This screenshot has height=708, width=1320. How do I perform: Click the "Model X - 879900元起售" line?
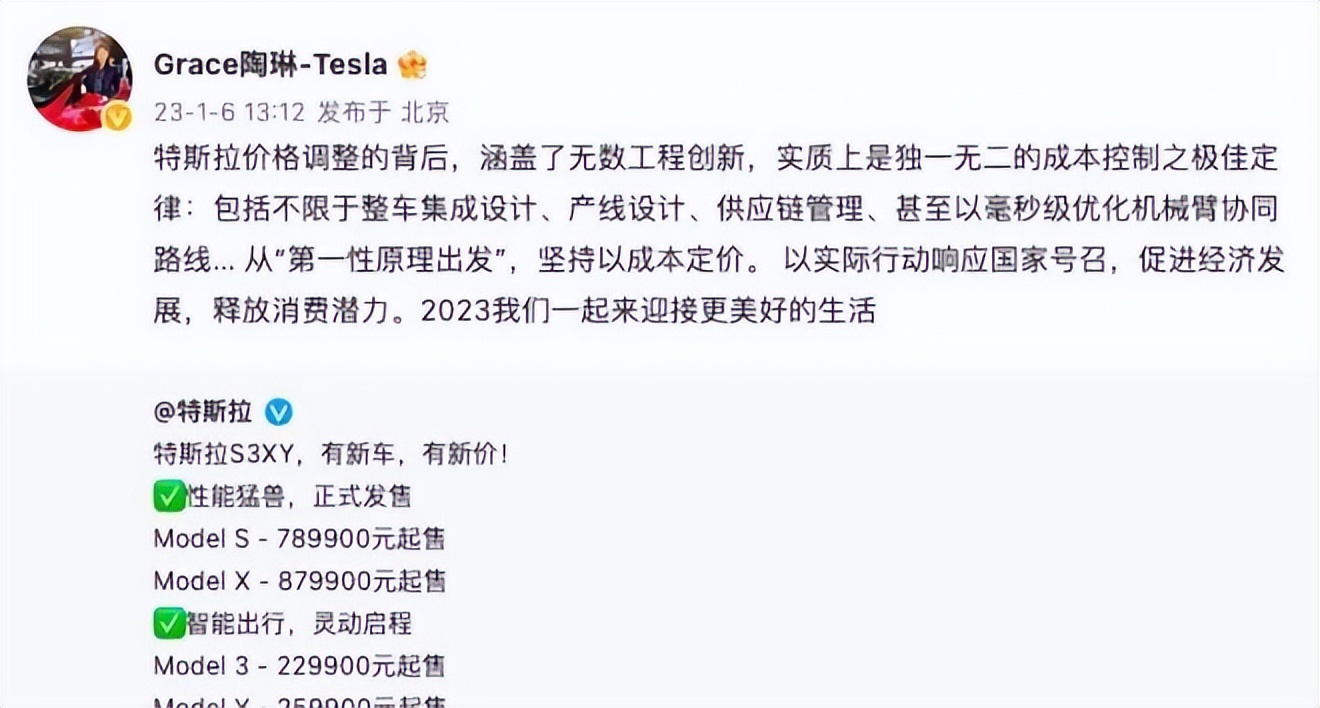pos(299,581)
